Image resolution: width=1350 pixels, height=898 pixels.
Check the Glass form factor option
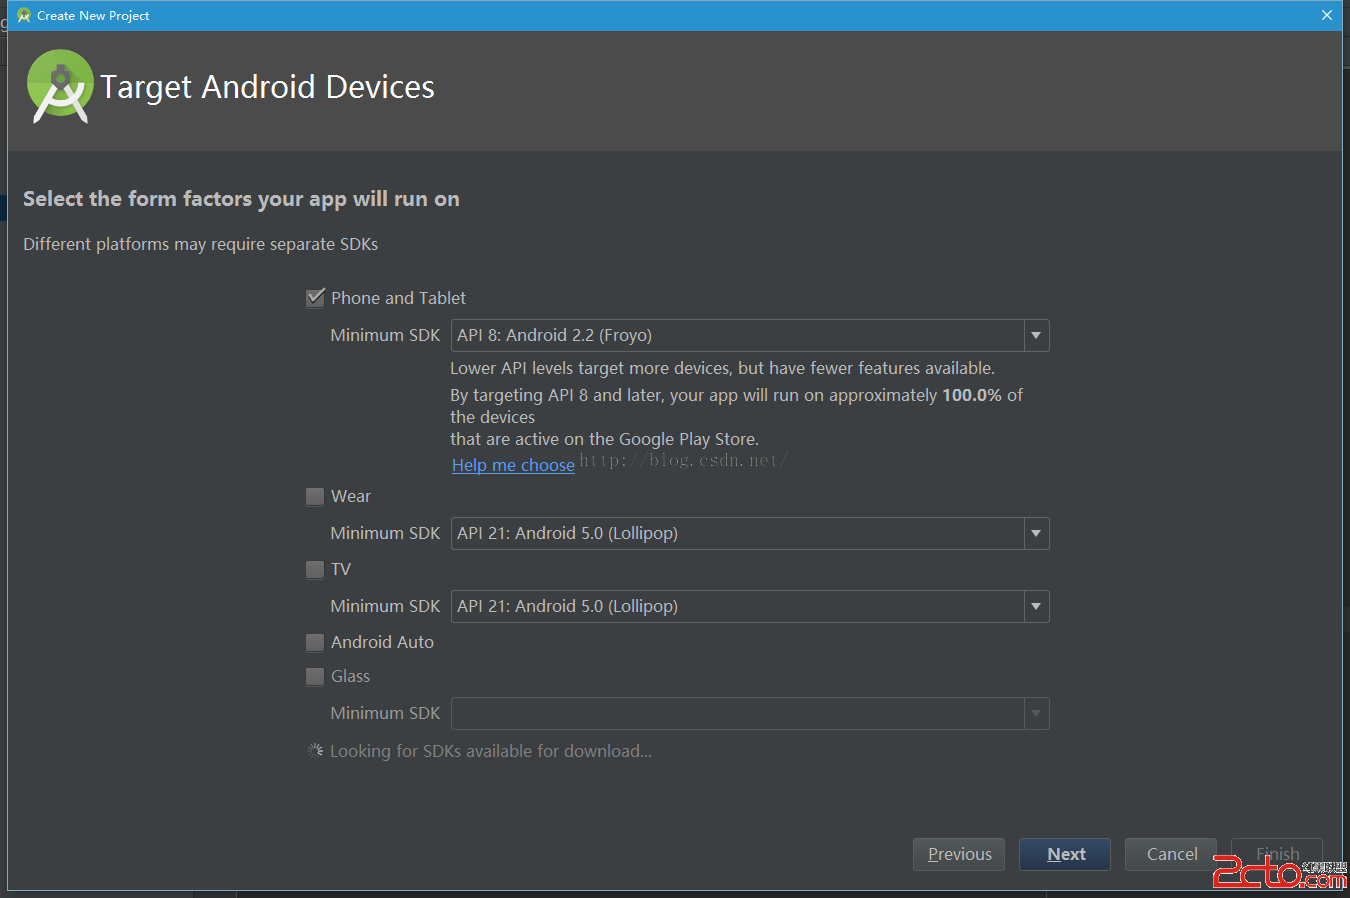pyautogui.click(x=315, y=677)
